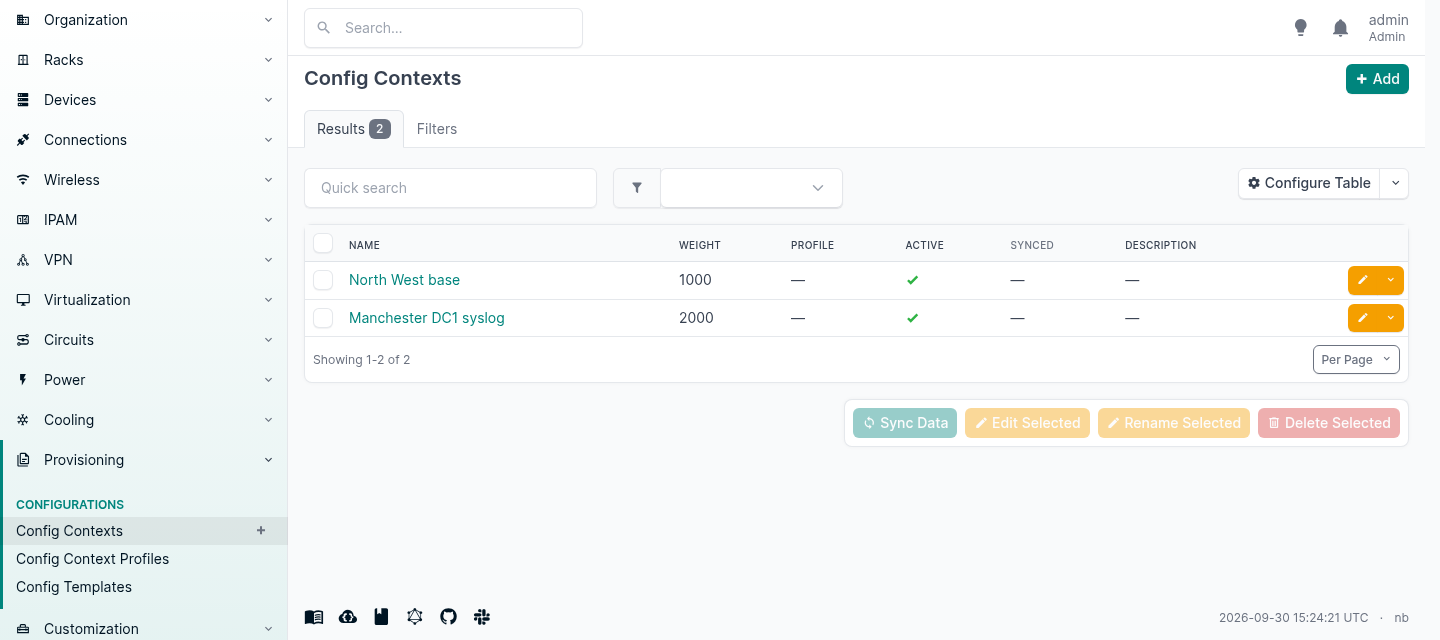Click the pencil edit icon for North West base
This screenshot has height=640, width=1440.
click(1363, 280)
